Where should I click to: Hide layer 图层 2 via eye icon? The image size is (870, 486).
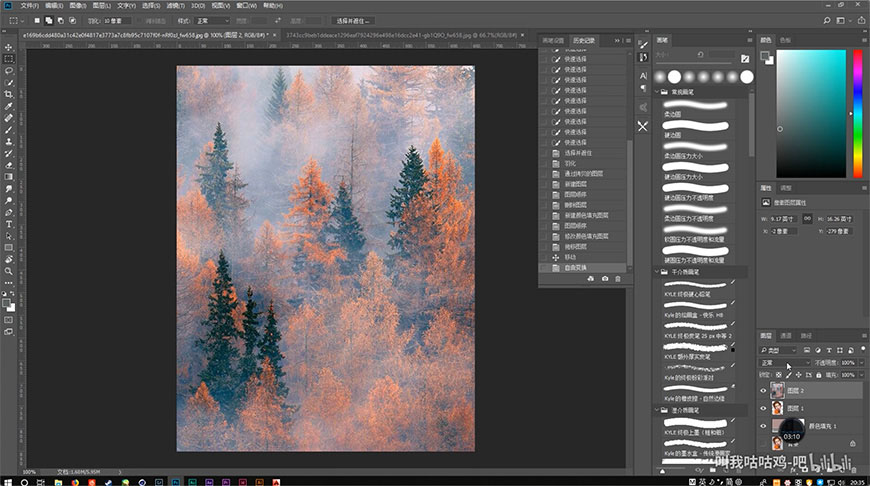[x=764, y=391]
